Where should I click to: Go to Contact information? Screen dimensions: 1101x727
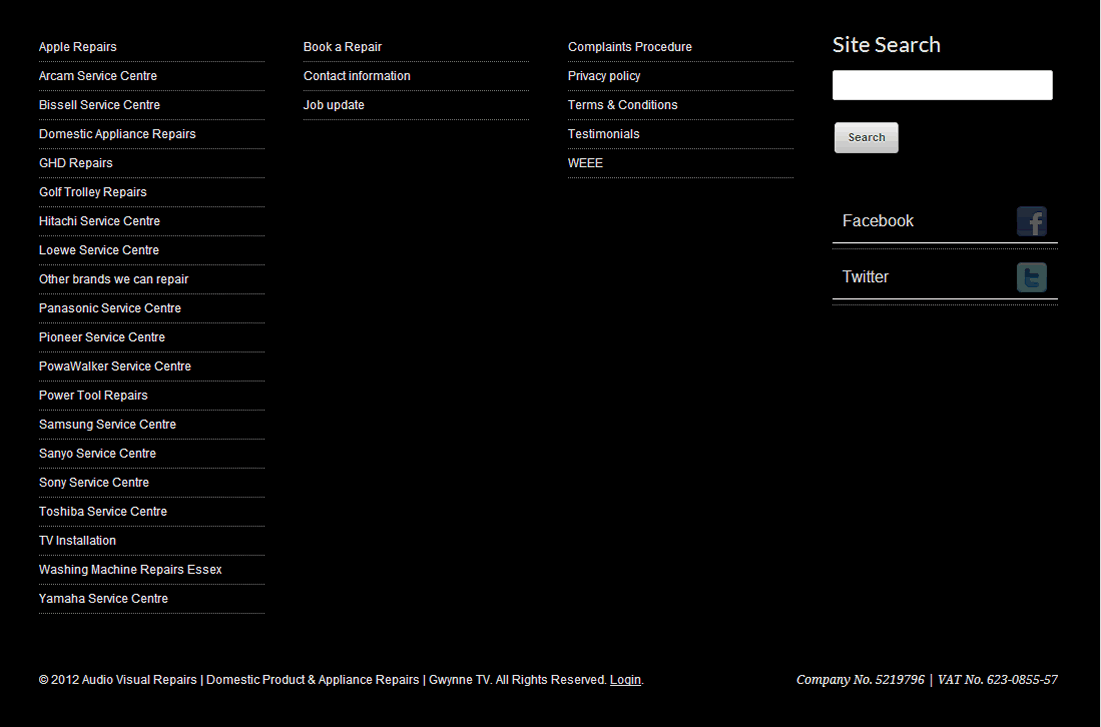point(357,76)
